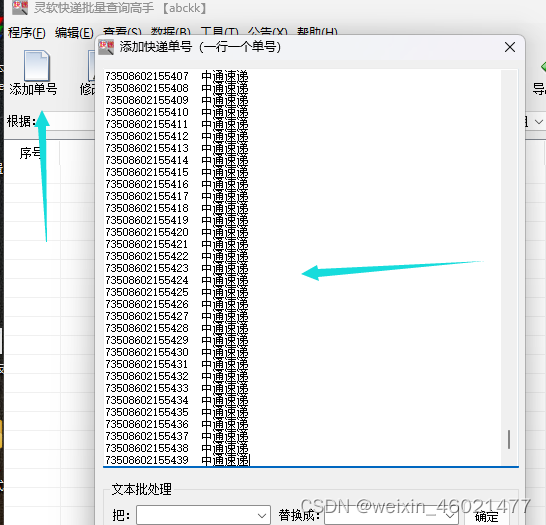Click tracking number 73508602155423

click(147, 268)
